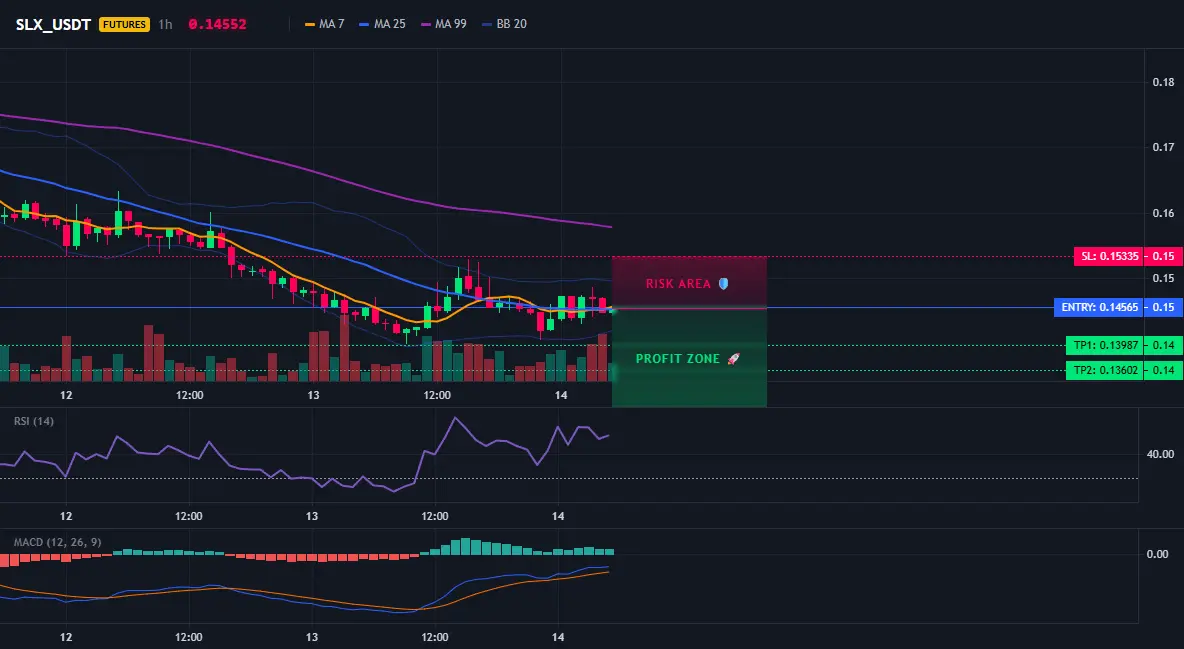
Task: Click date 13 on main chart time axis
Action: pyautogui.click(x=313, y=395)
